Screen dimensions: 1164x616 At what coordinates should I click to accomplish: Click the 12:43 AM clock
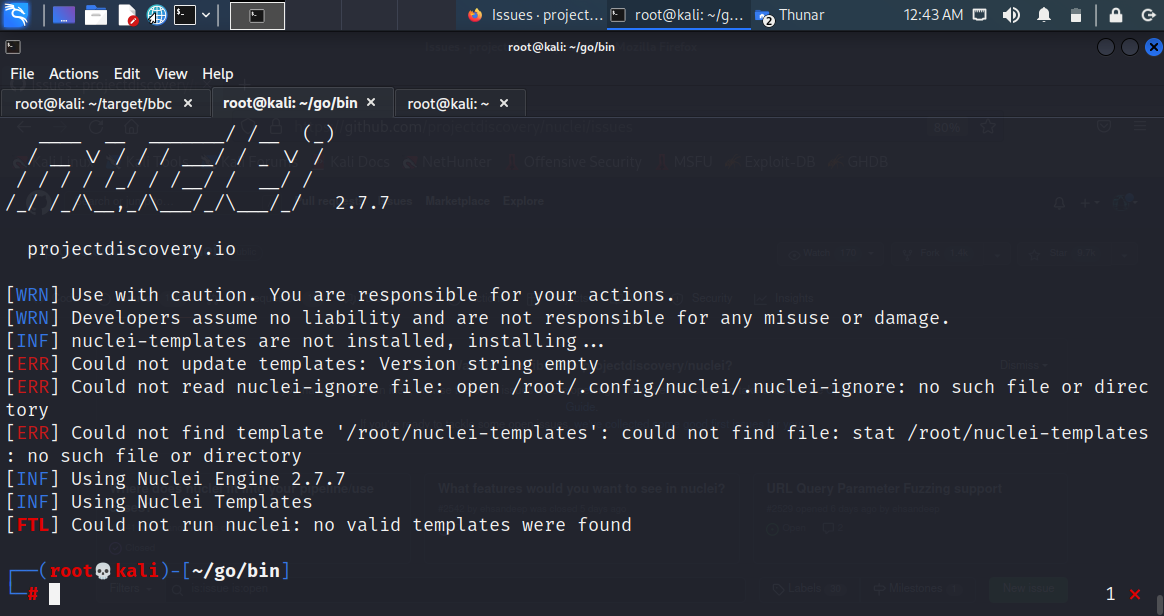point(932,15)
